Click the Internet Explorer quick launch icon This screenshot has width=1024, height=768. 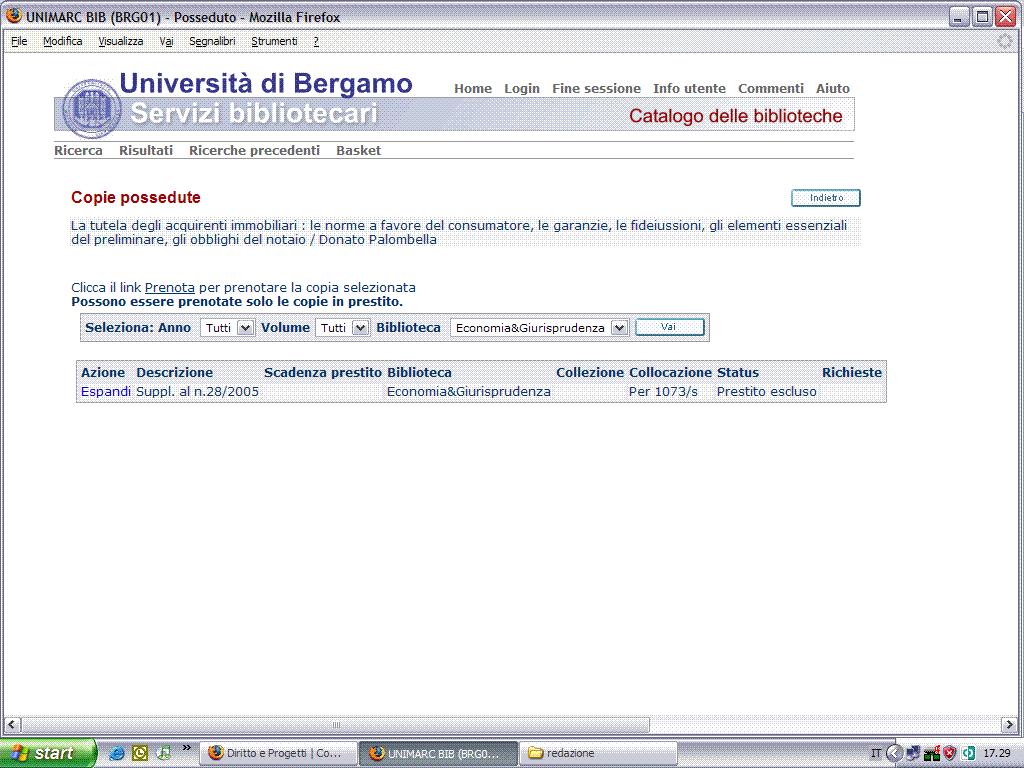tap(117, 753)
